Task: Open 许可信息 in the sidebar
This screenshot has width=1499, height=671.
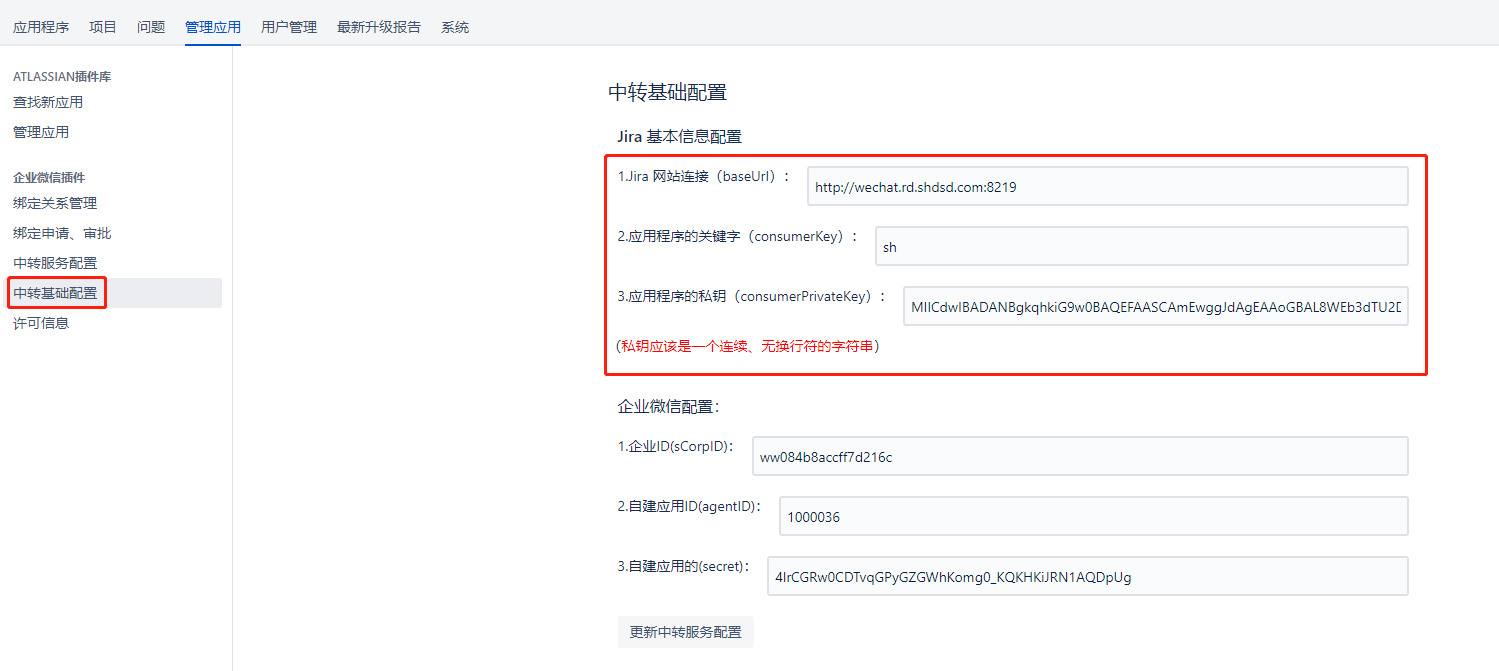Action: coord(41,323)
